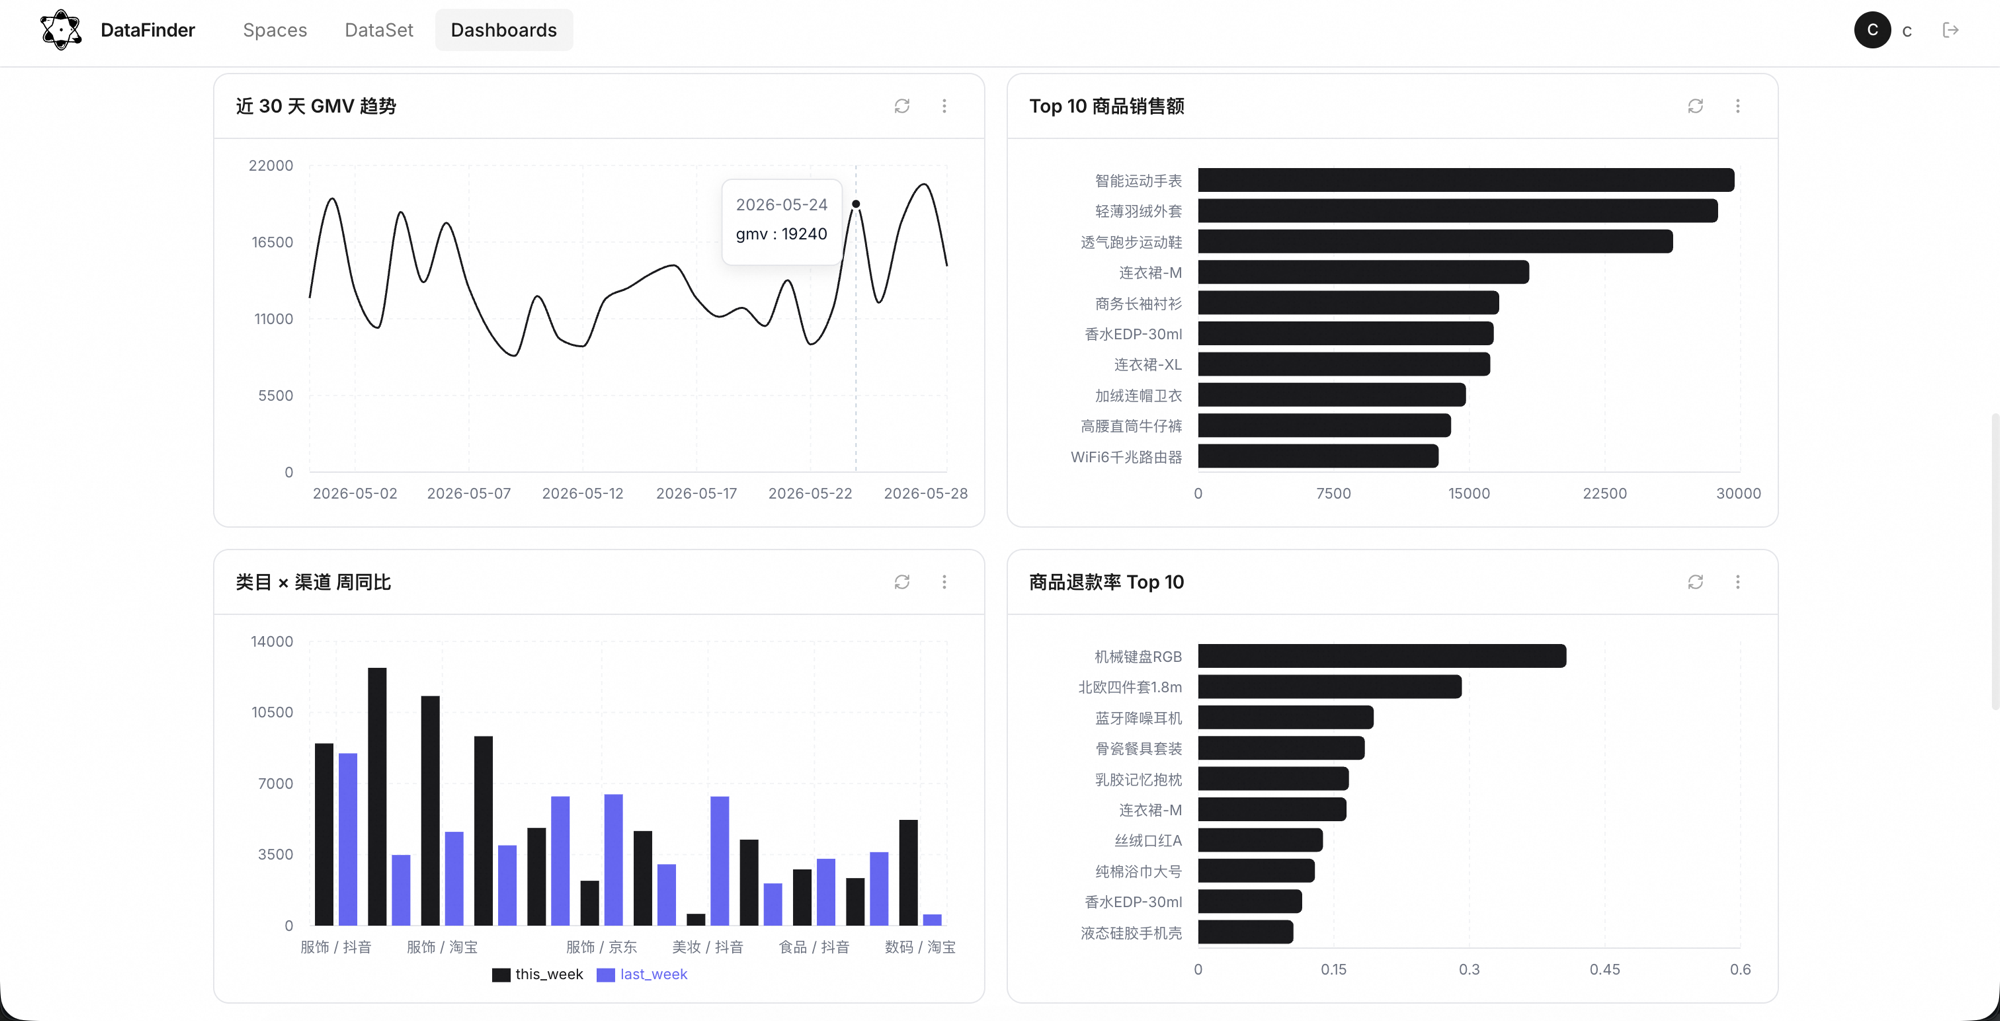This screenshot has width=2000, height=1021.
Task: Click the 香水EDP-30ml bar in sales chart
Action: pyautogui.click(x=1346, y=334)
